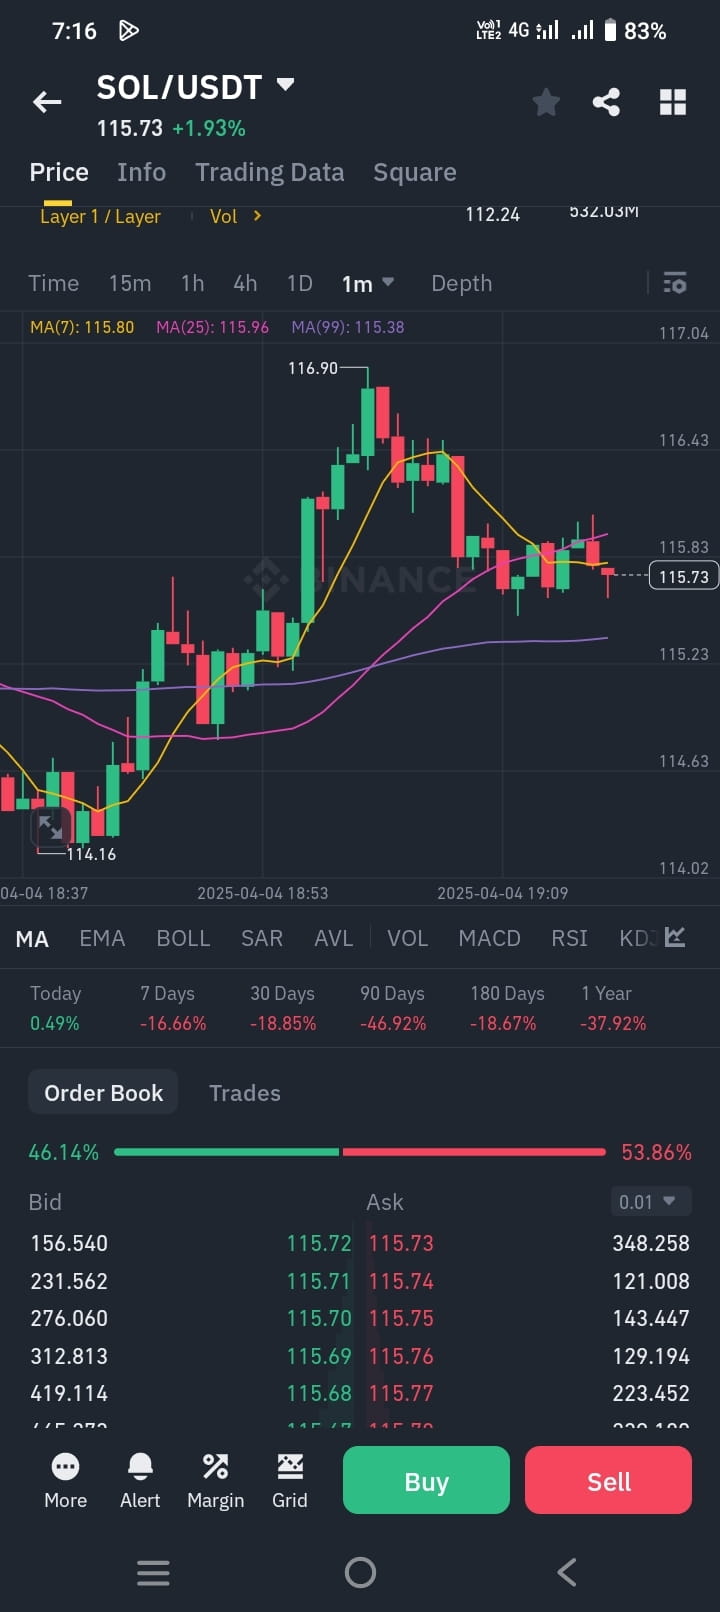Open the Square tab

[x=414, y=172]
